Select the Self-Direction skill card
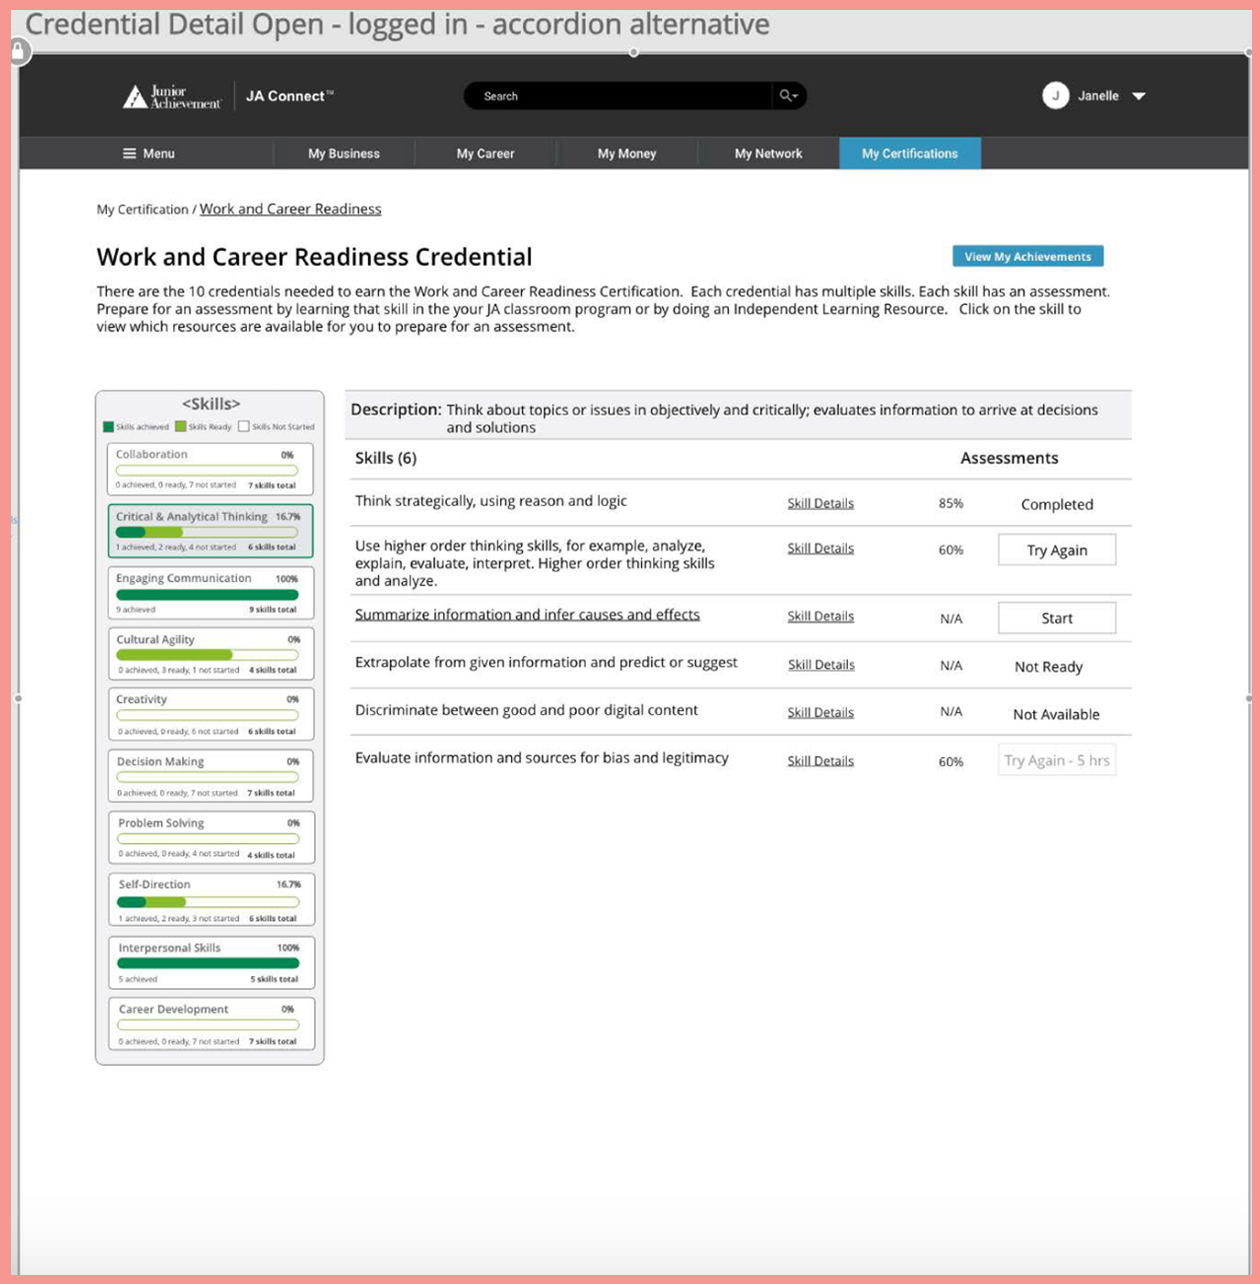 coord(211,900)
